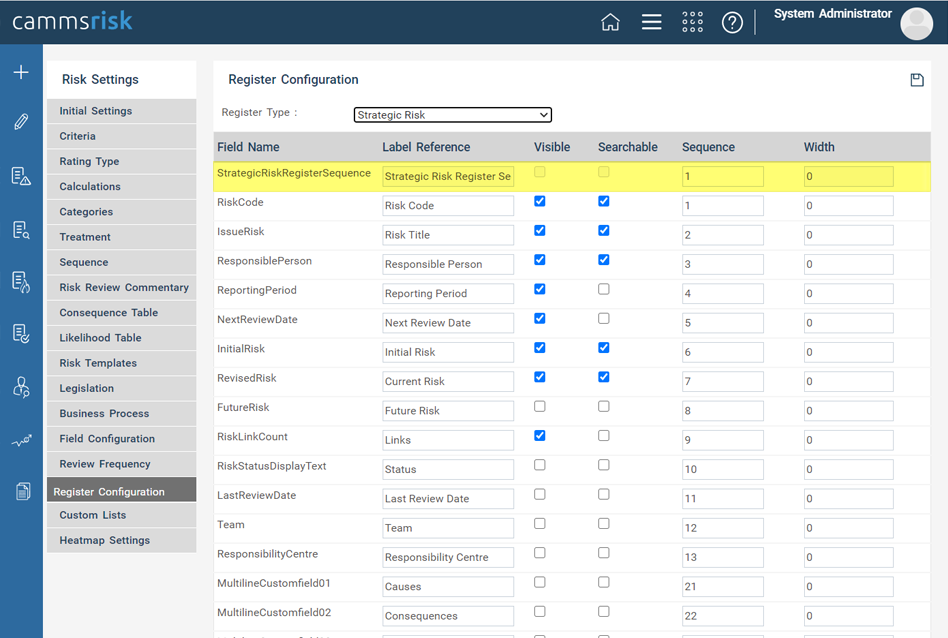
Task: Open Custom Lists settings
Action: point(122,515)
